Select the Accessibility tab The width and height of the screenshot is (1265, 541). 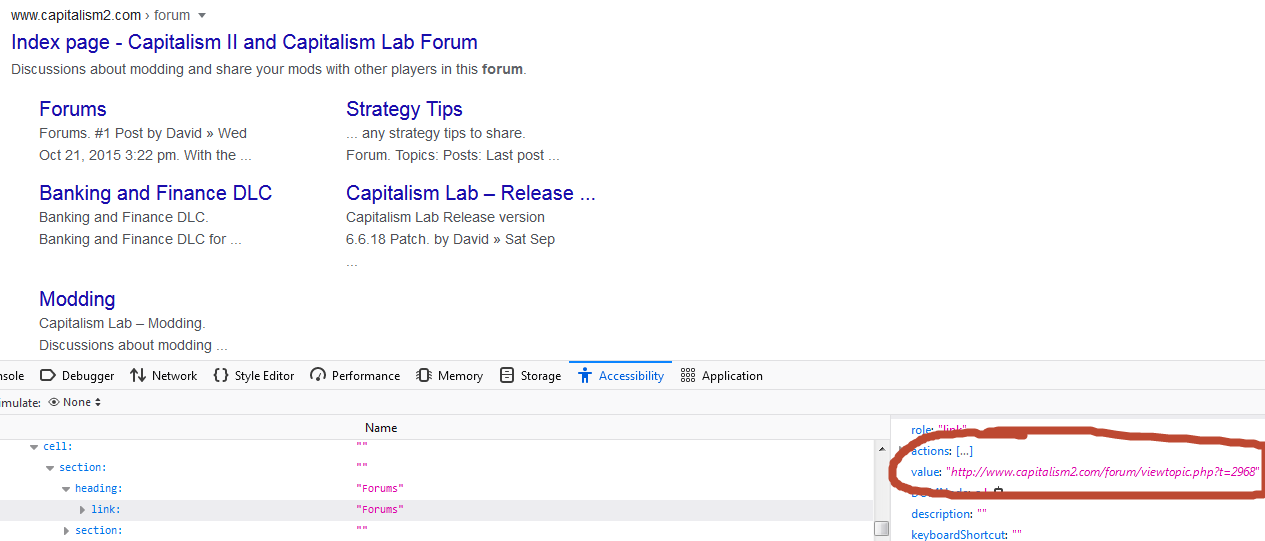coord(621,376)
